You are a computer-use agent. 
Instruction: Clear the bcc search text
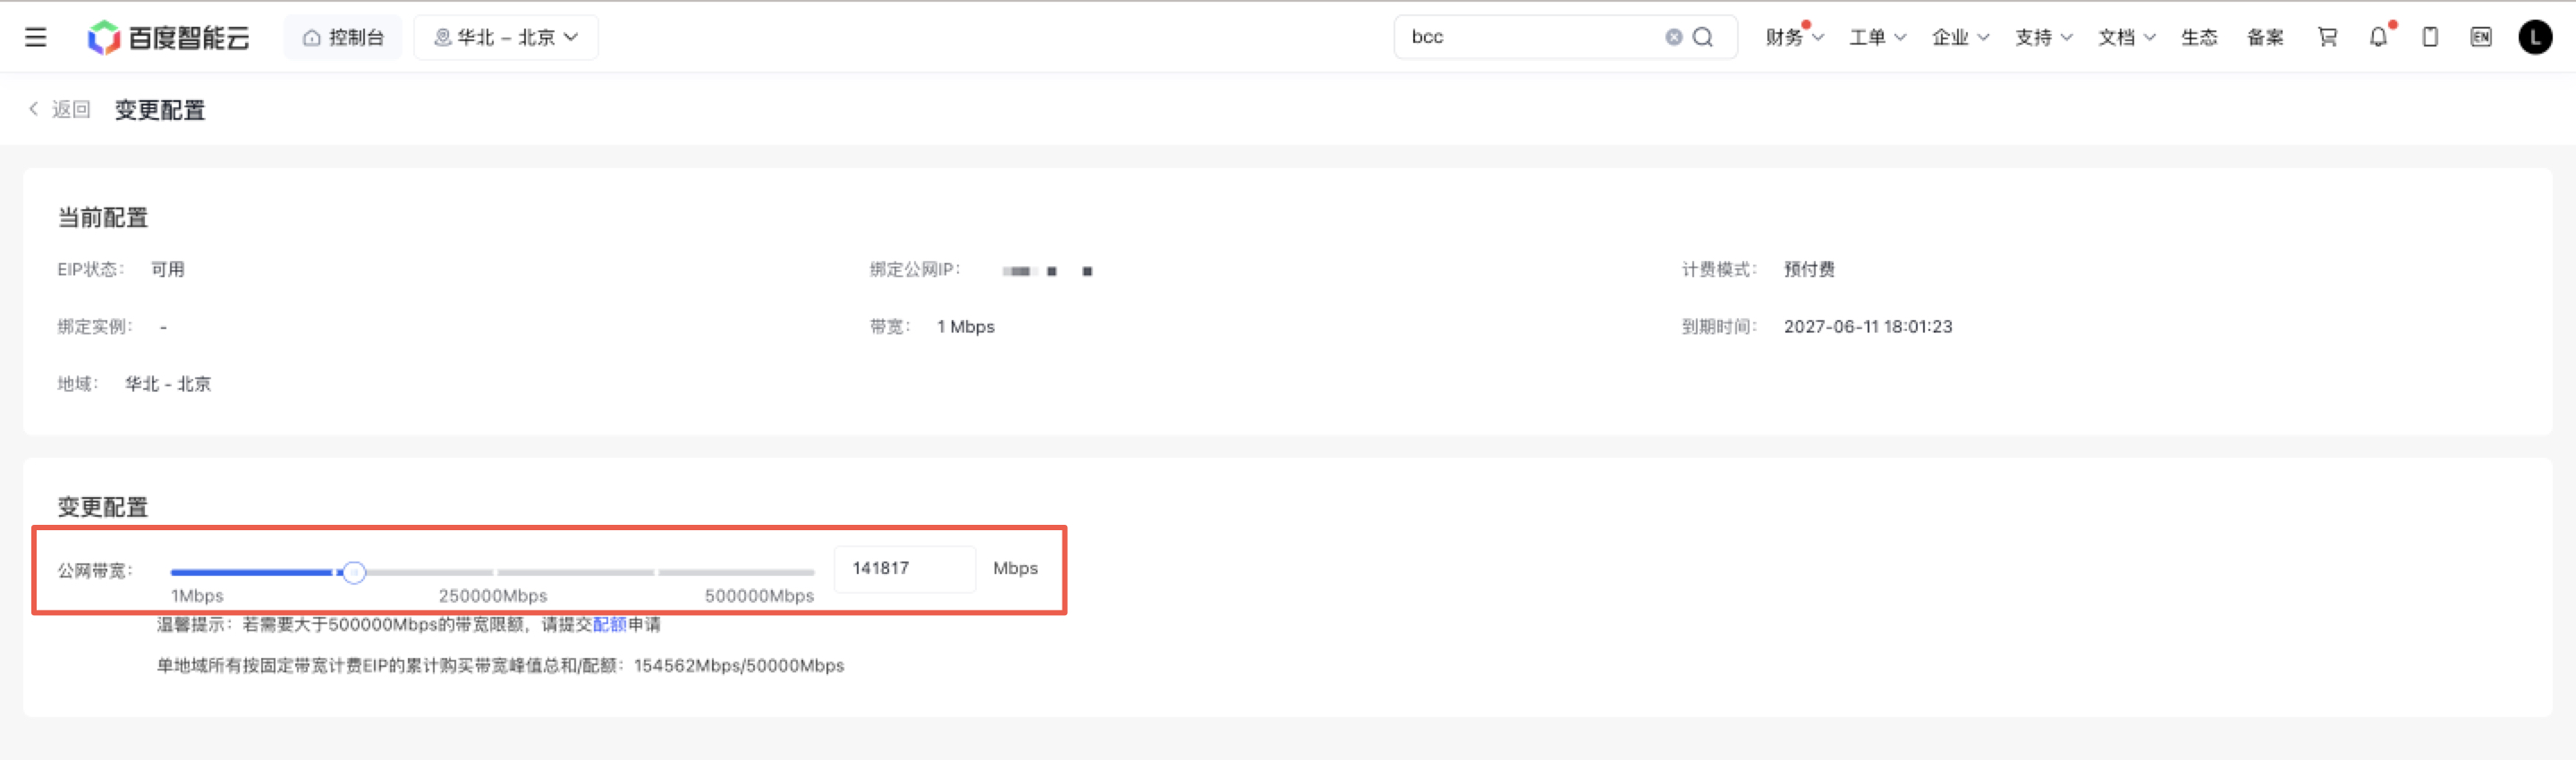tap(1673, 37)
